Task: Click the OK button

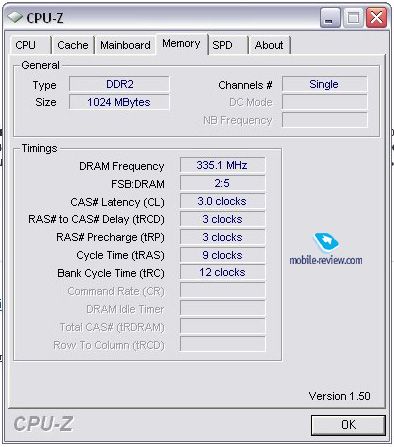Action: 348,425
